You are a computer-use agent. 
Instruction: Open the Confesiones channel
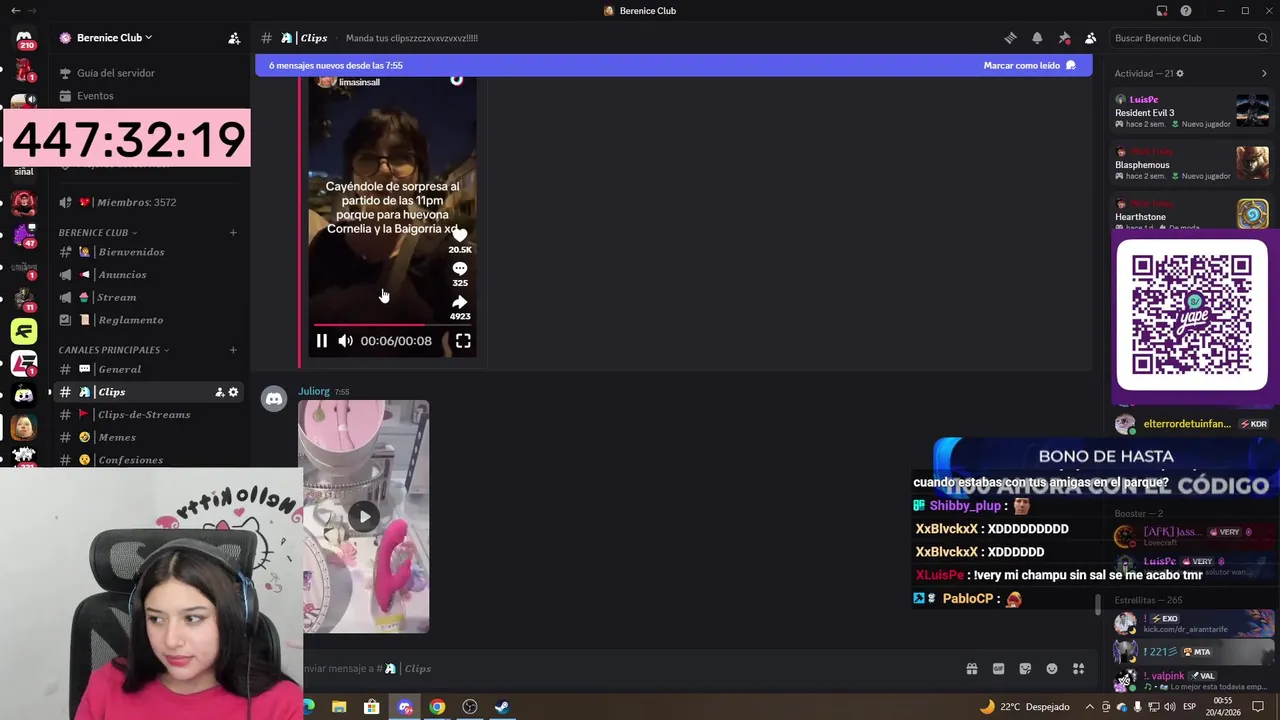tap(130, 460)
